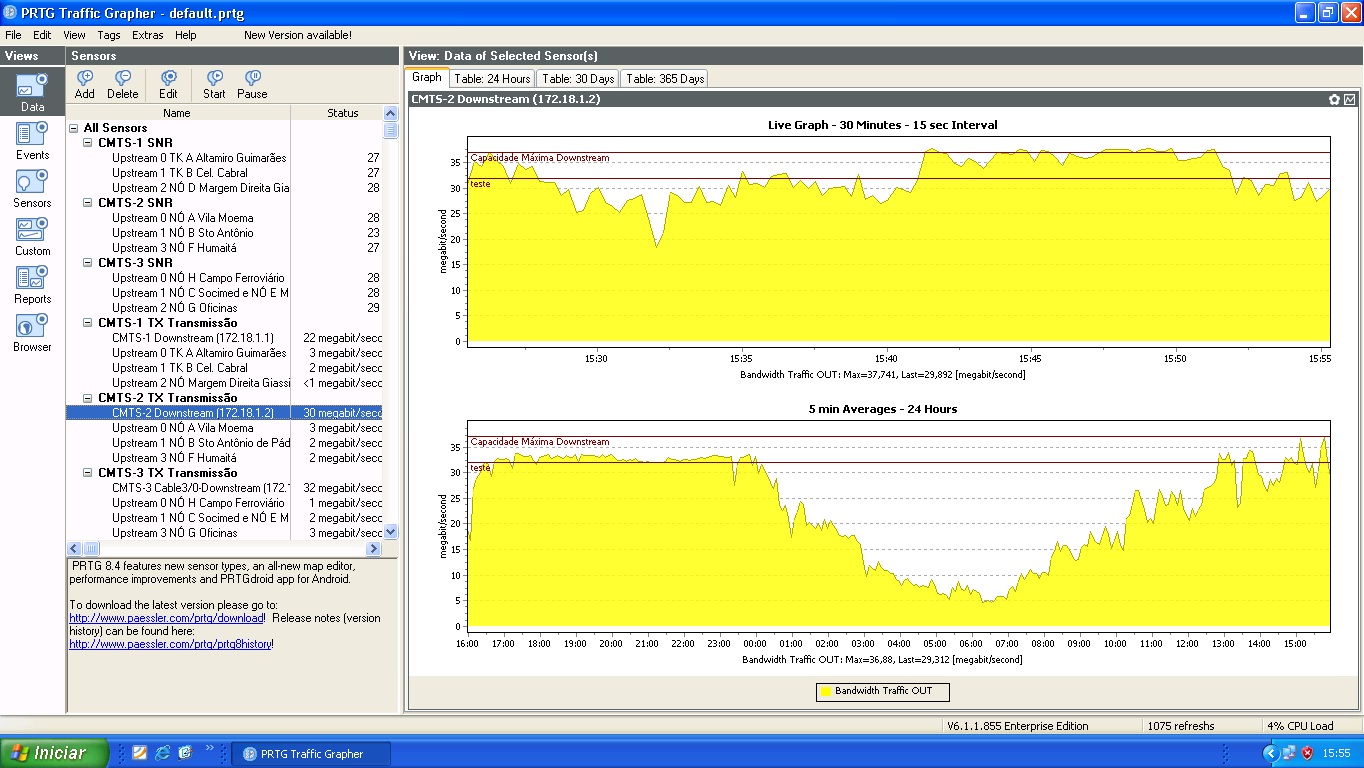This screenshot has width=1364, height=768.
Task: Switch to Table: 30 Days tab
Action: coord(578,78)
